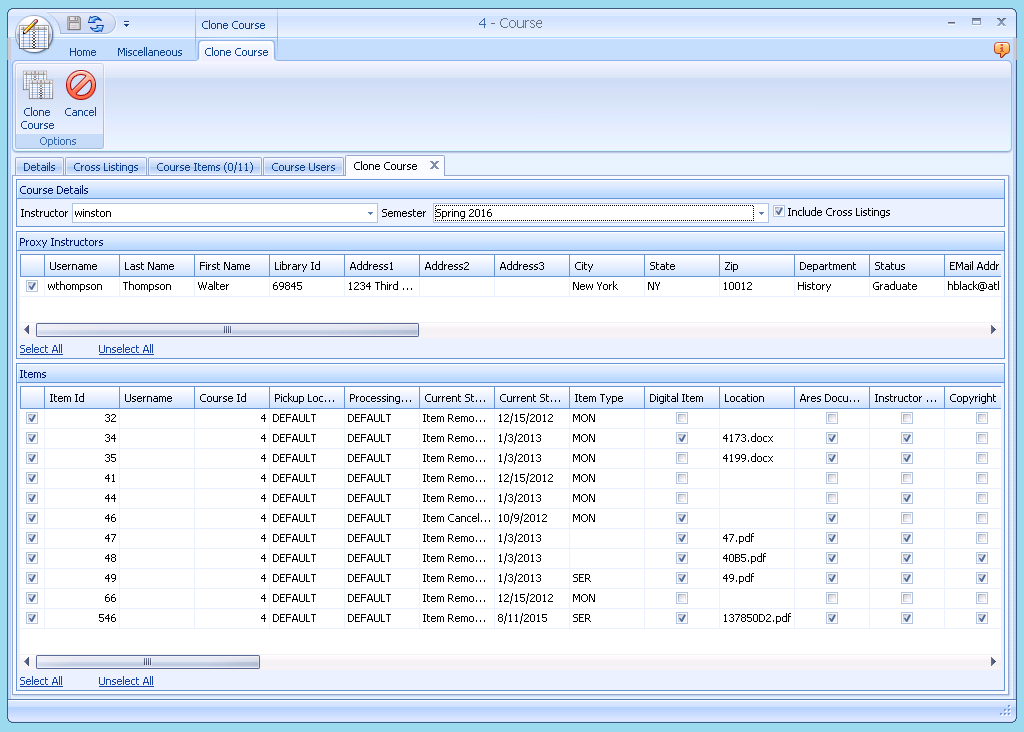Click inside the Instructor field showing winston
Viewport: 1024px width, 732px height.
tap(200, 212)
